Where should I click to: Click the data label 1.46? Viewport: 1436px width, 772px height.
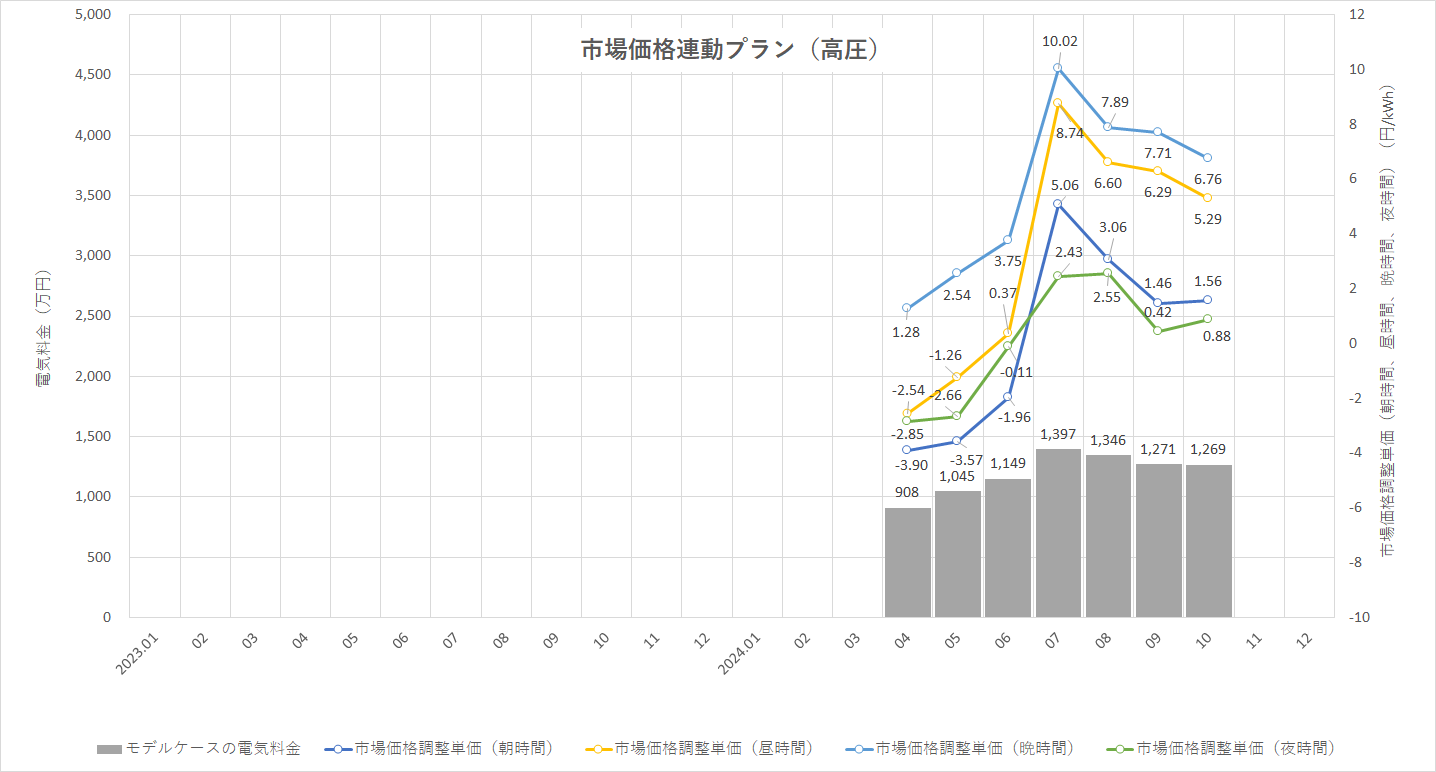pos(1157,283)
